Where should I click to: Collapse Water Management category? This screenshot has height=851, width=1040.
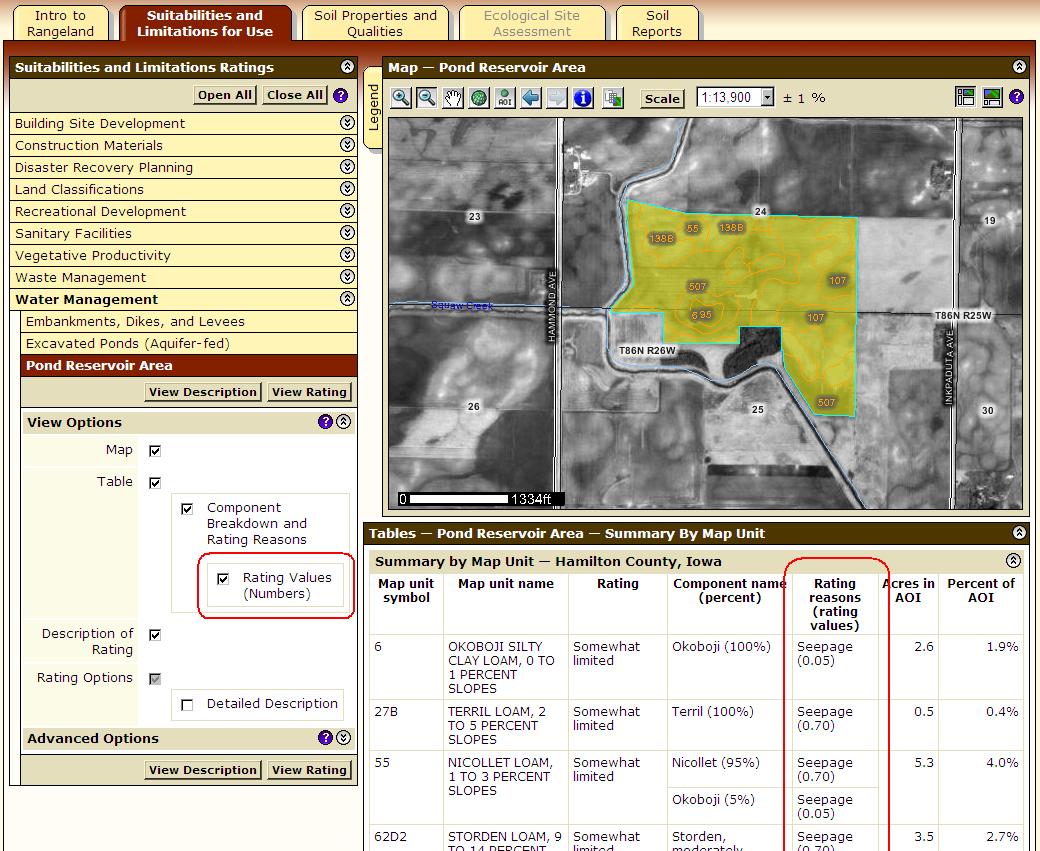tap(347, 298)
